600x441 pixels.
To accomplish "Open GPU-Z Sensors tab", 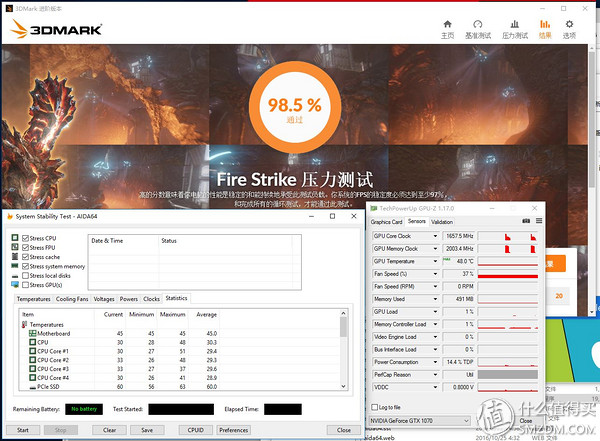I will click(x=417, y=221).
